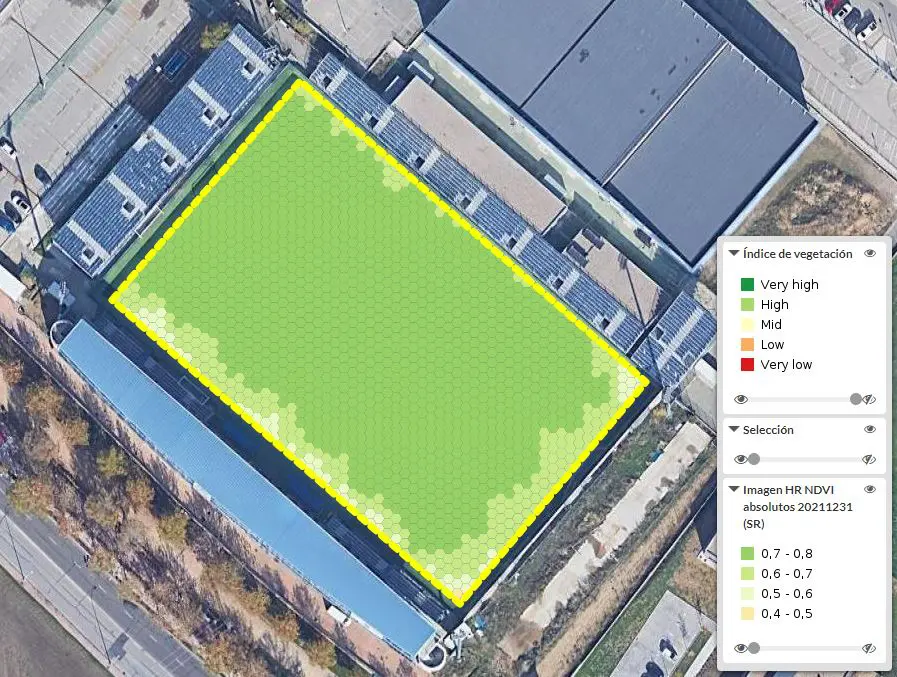Click the 0,6 - 0,7 NDVI swatch
The height and width of the screenshot is (677, 897).
[747, 573]
